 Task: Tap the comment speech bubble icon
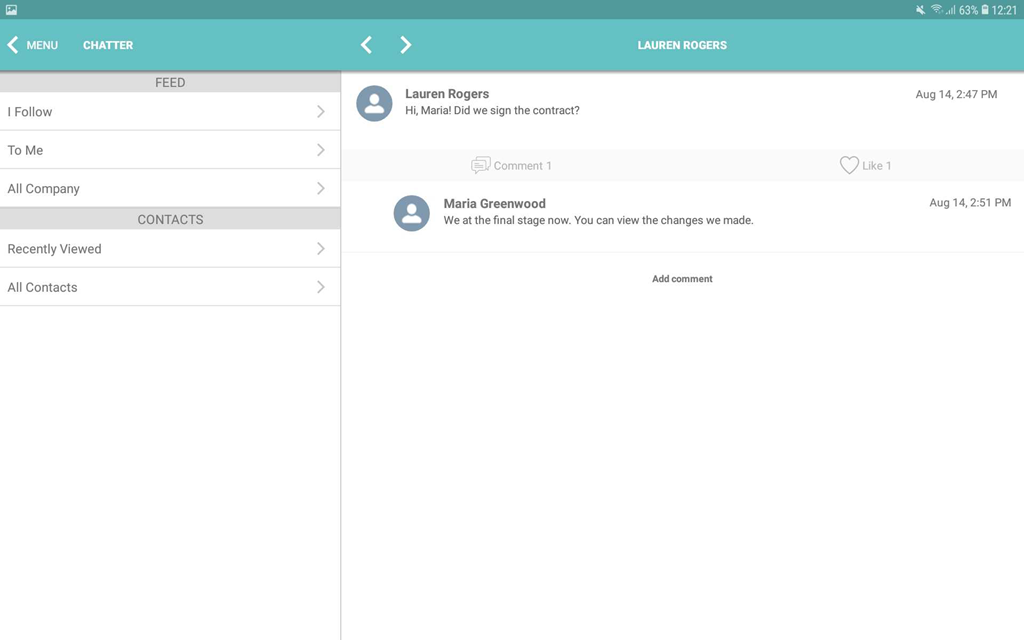tap(480, 165)
